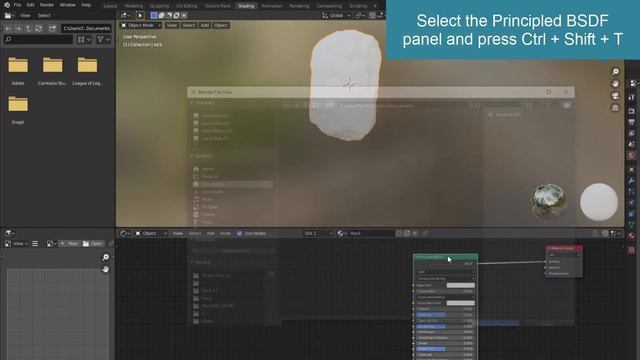
Task: Open the Physics properties tab
Action: pos(632,202)
